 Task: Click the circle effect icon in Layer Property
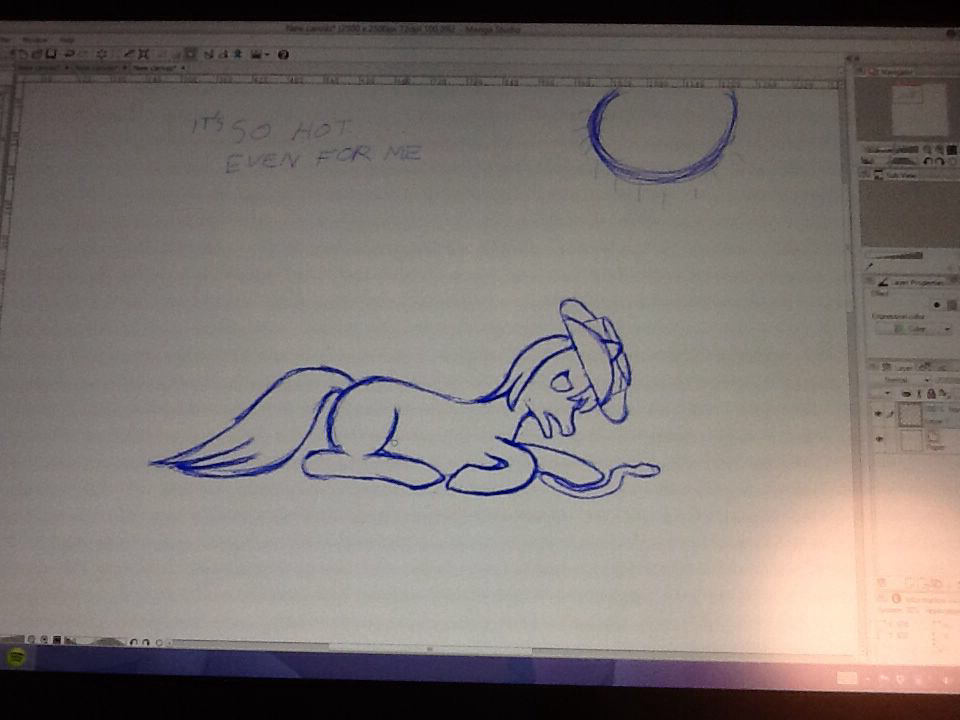point(936,304)
